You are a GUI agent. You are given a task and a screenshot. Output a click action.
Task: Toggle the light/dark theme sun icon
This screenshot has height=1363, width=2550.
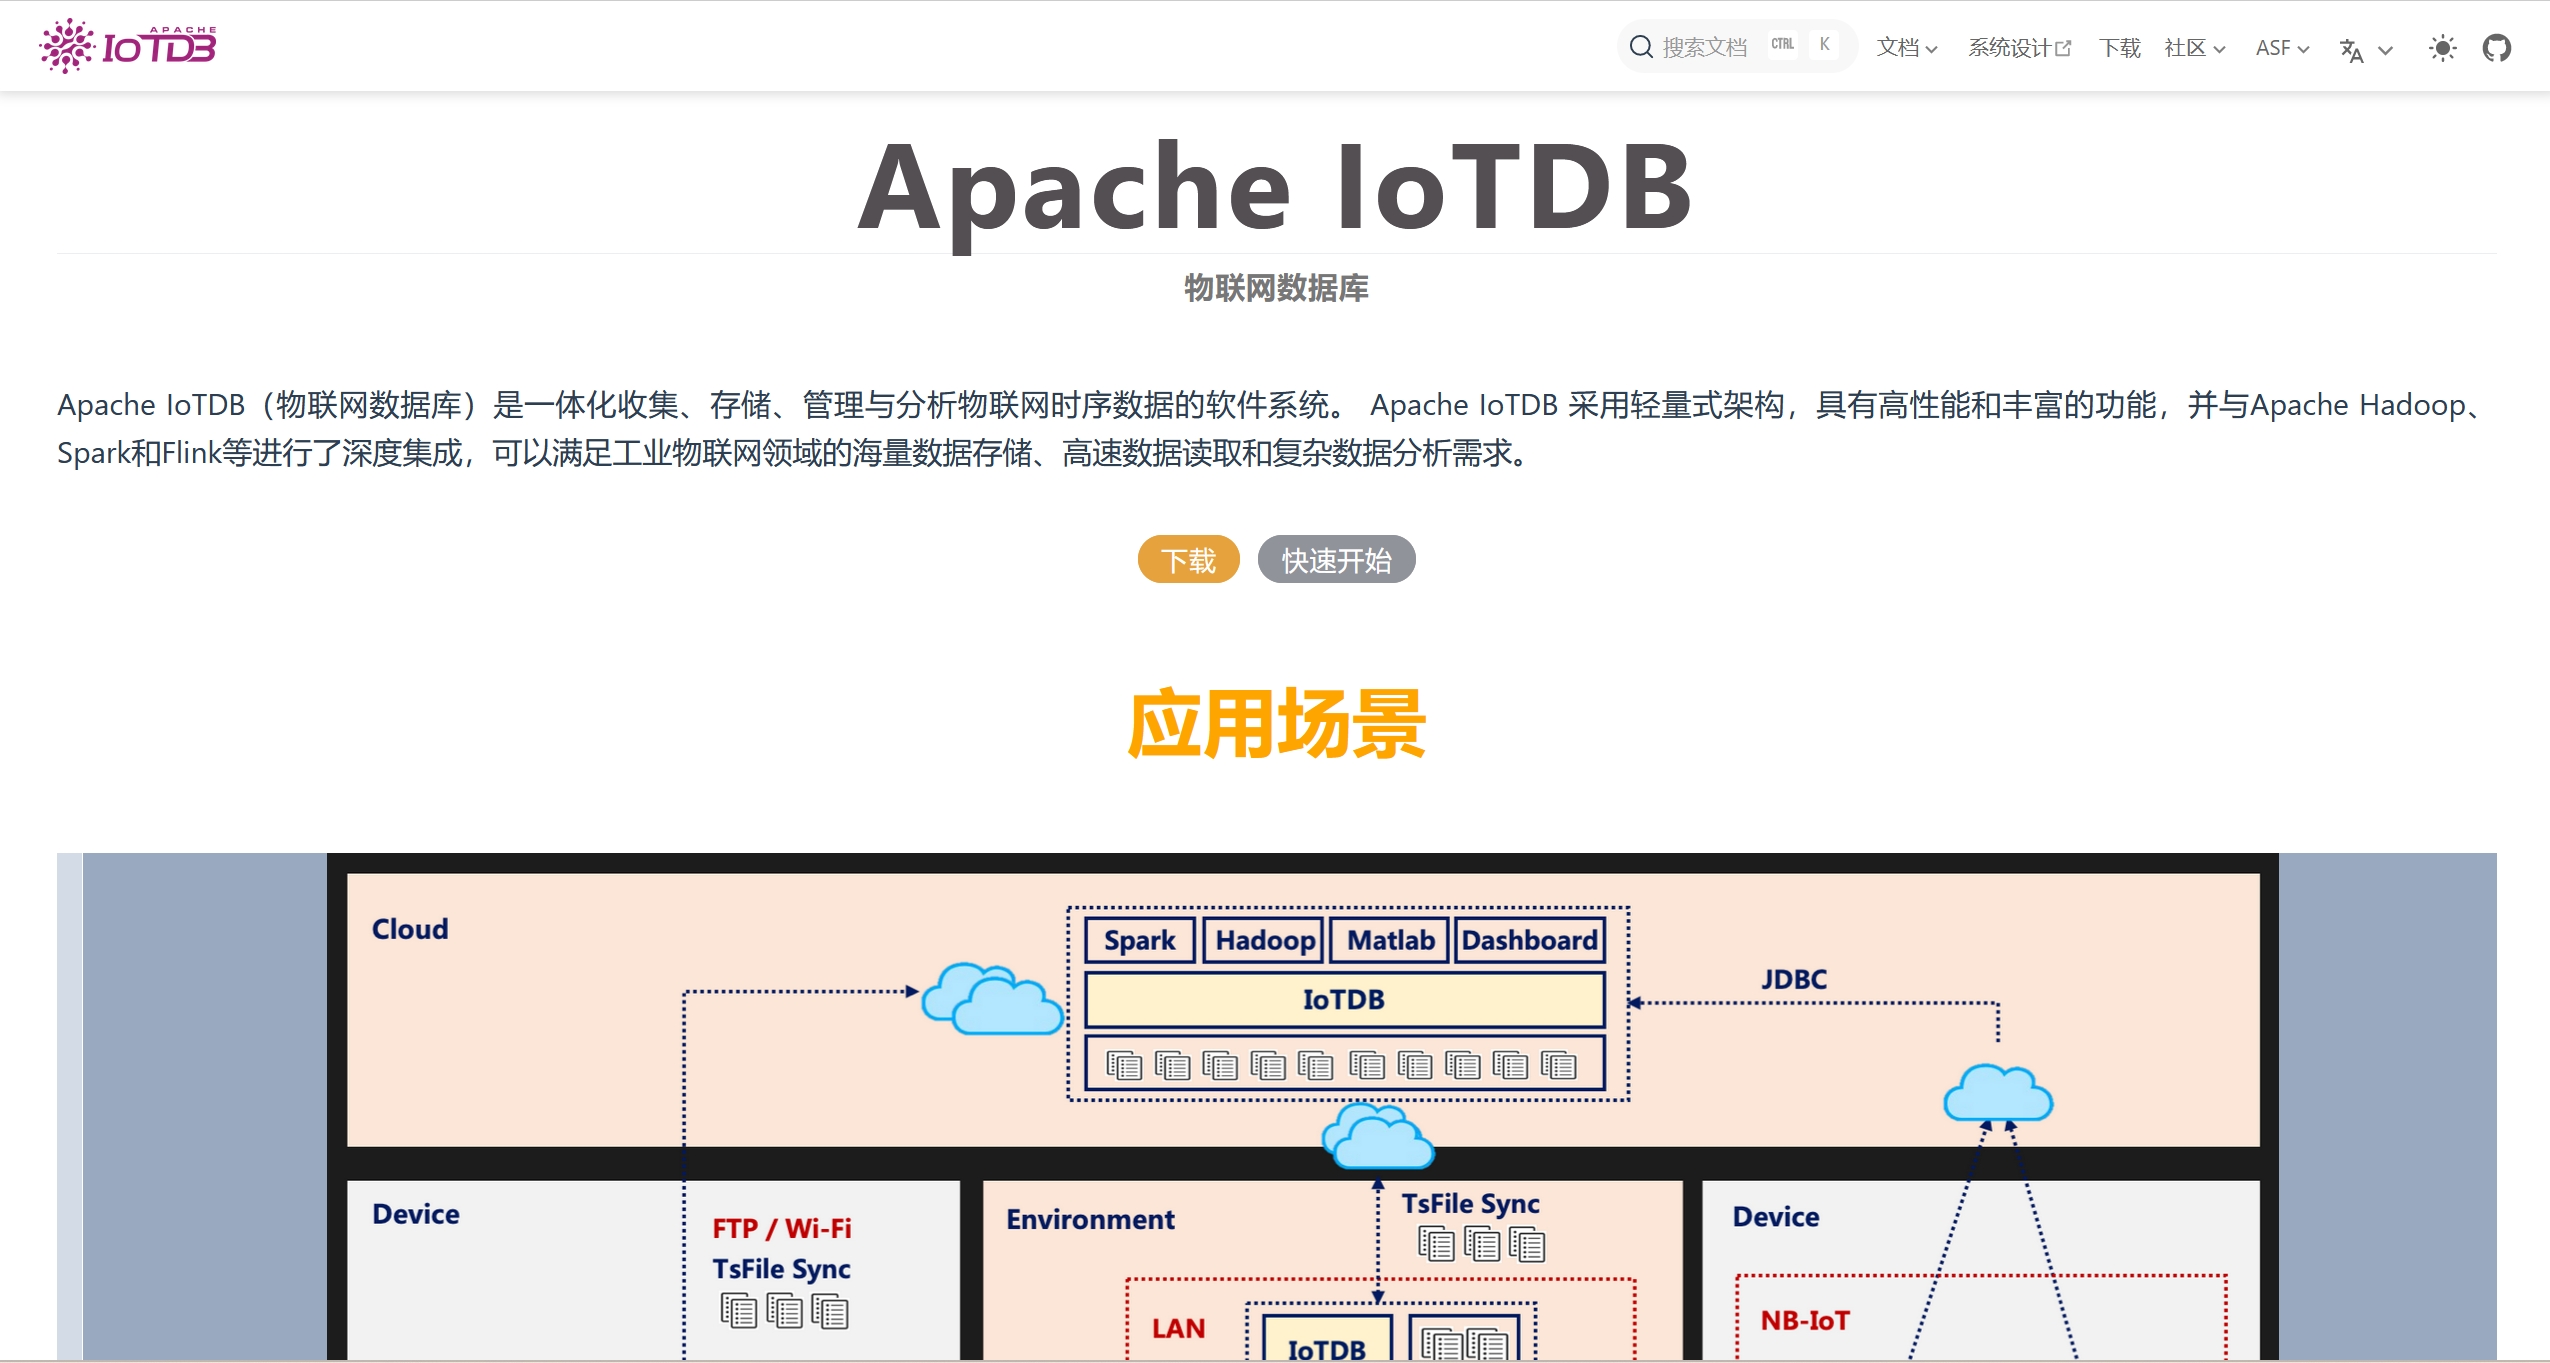[x=2442, y=47]
